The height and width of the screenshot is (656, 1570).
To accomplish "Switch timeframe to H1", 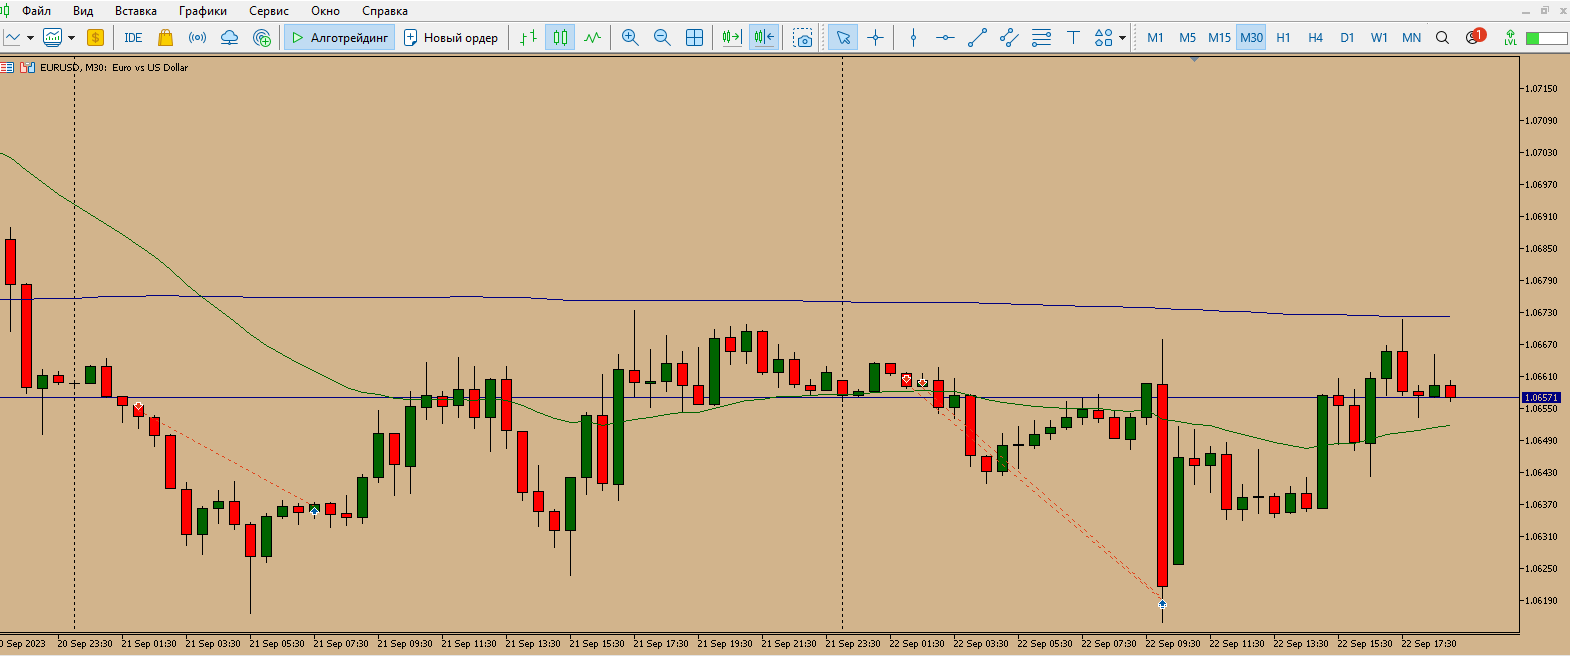I will click(x=1283, y=38).
